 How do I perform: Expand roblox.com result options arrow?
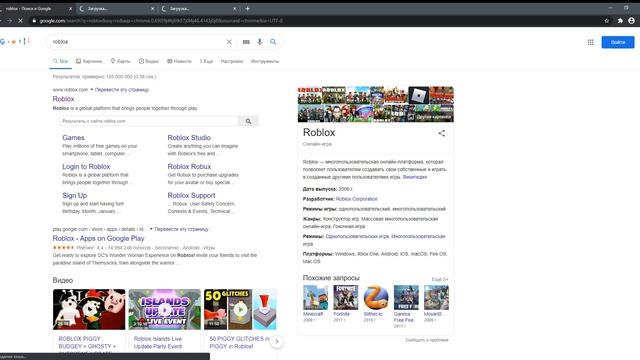(92, 89)
